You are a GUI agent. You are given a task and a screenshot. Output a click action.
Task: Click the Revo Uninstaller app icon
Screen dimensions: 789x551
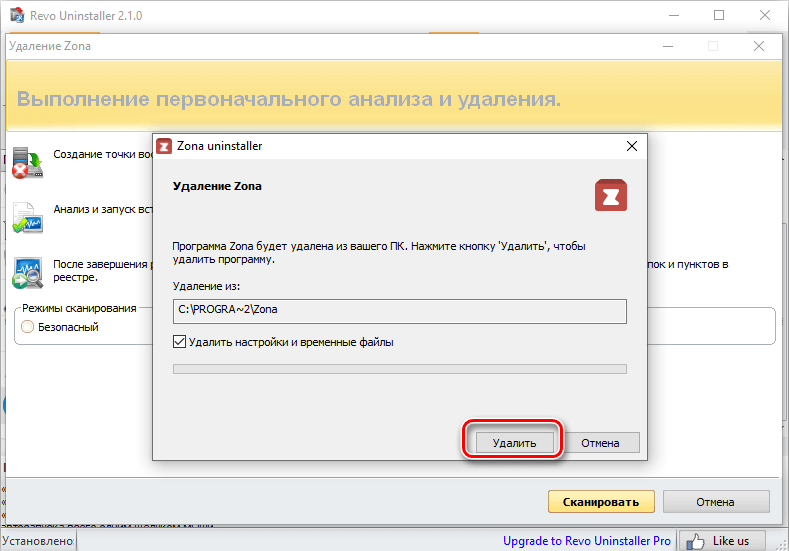[17, 15]
